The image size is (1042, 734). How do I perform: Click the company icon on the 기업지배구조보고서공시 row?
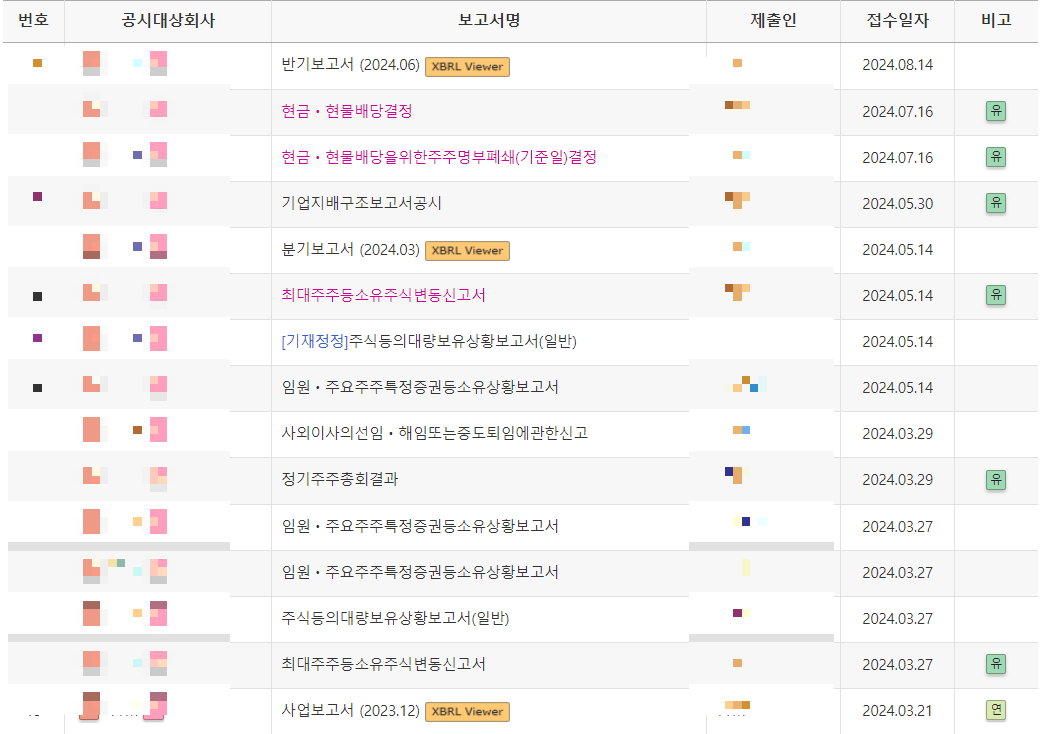[x=91, y=199]
